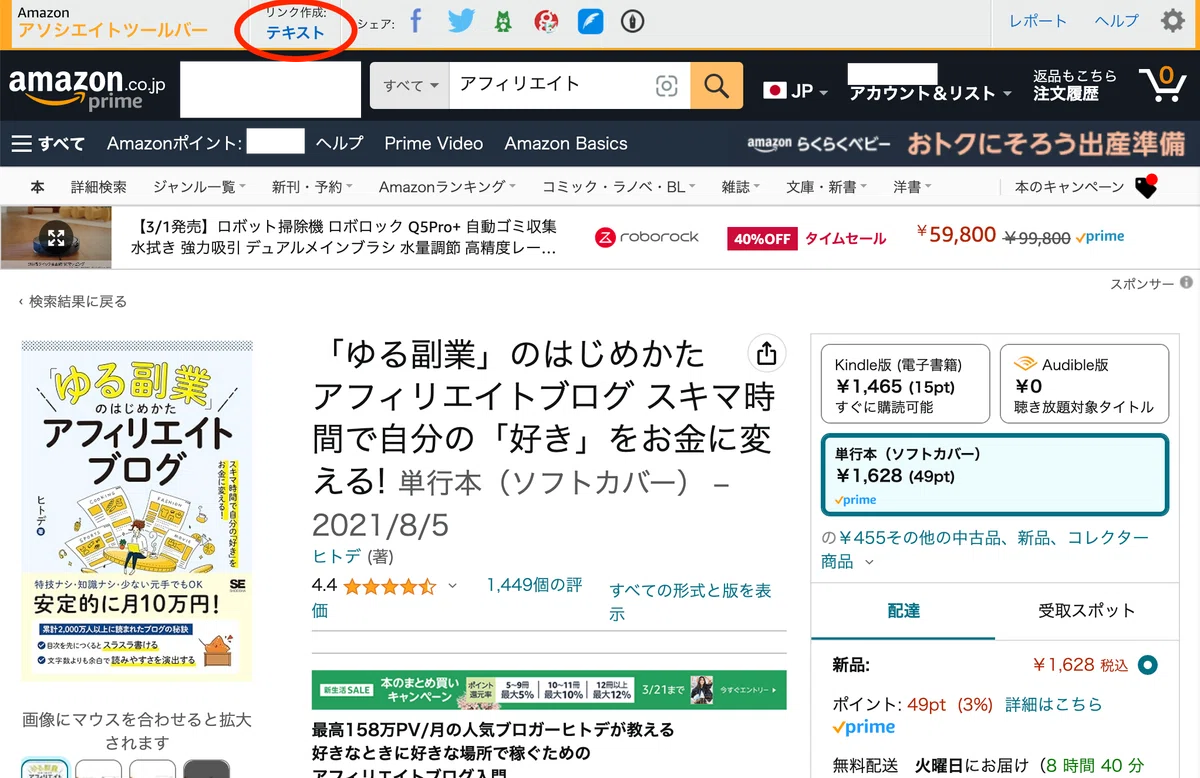Expand 文庫・新書 dropdown menu

tap(827, 187)
